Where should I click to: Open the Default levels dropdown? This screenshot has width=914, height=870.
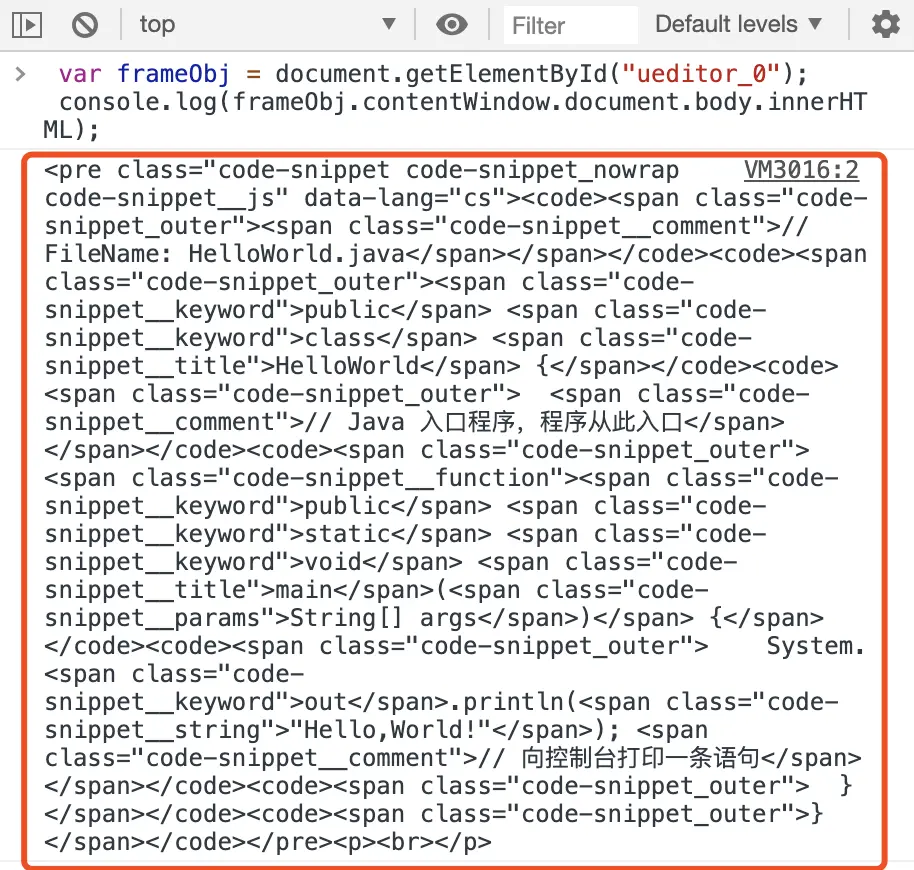(x=739, y=24)
